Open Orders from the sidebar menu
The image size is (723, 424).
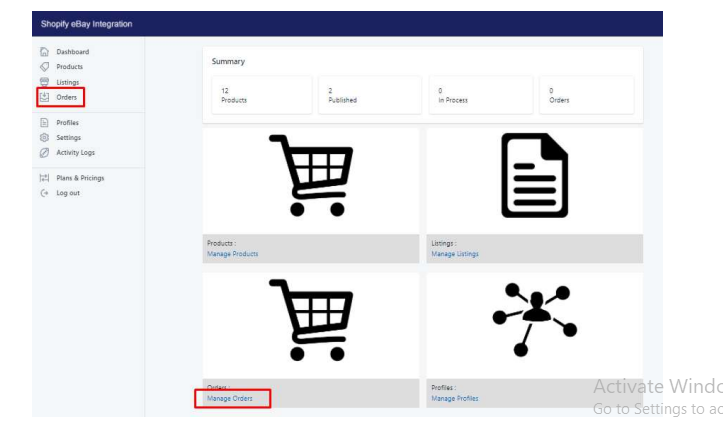coord(66,97)
